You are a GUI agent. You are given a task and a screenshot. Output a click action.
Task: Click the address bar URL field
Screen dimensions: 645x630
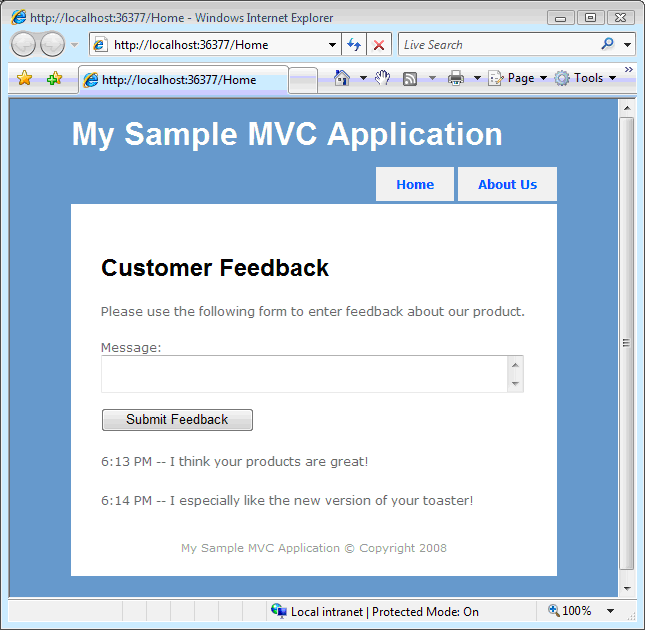point(216,44)
